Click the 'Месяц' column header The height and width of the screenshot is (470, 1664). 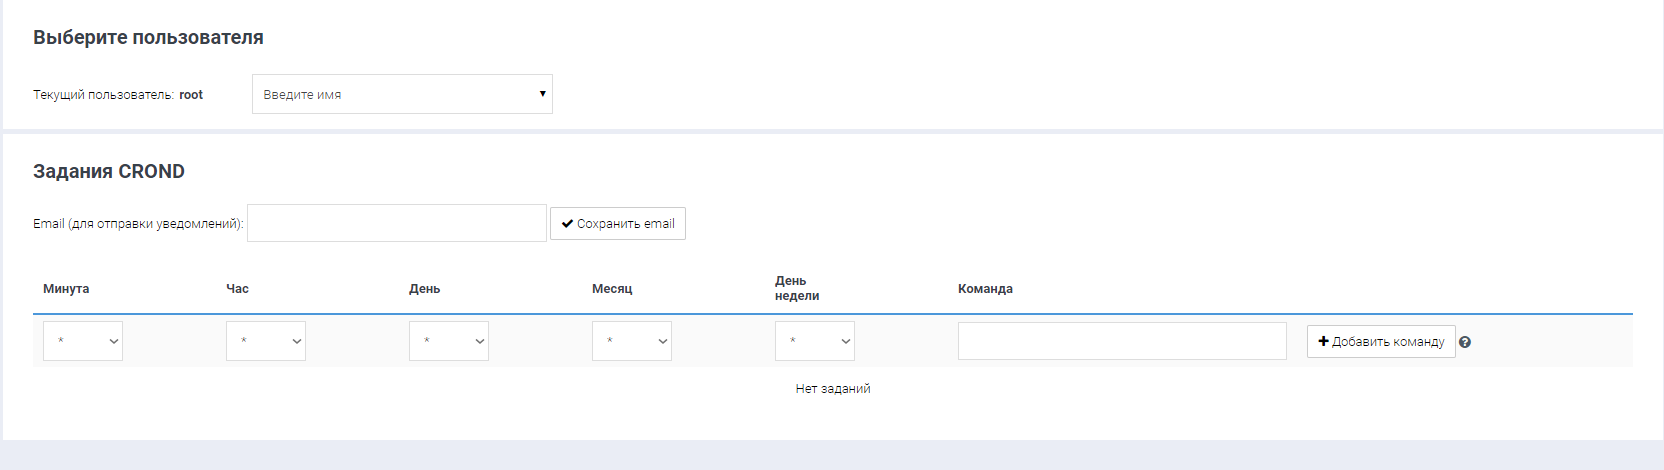pyautogui.click(x=612, y=289)
